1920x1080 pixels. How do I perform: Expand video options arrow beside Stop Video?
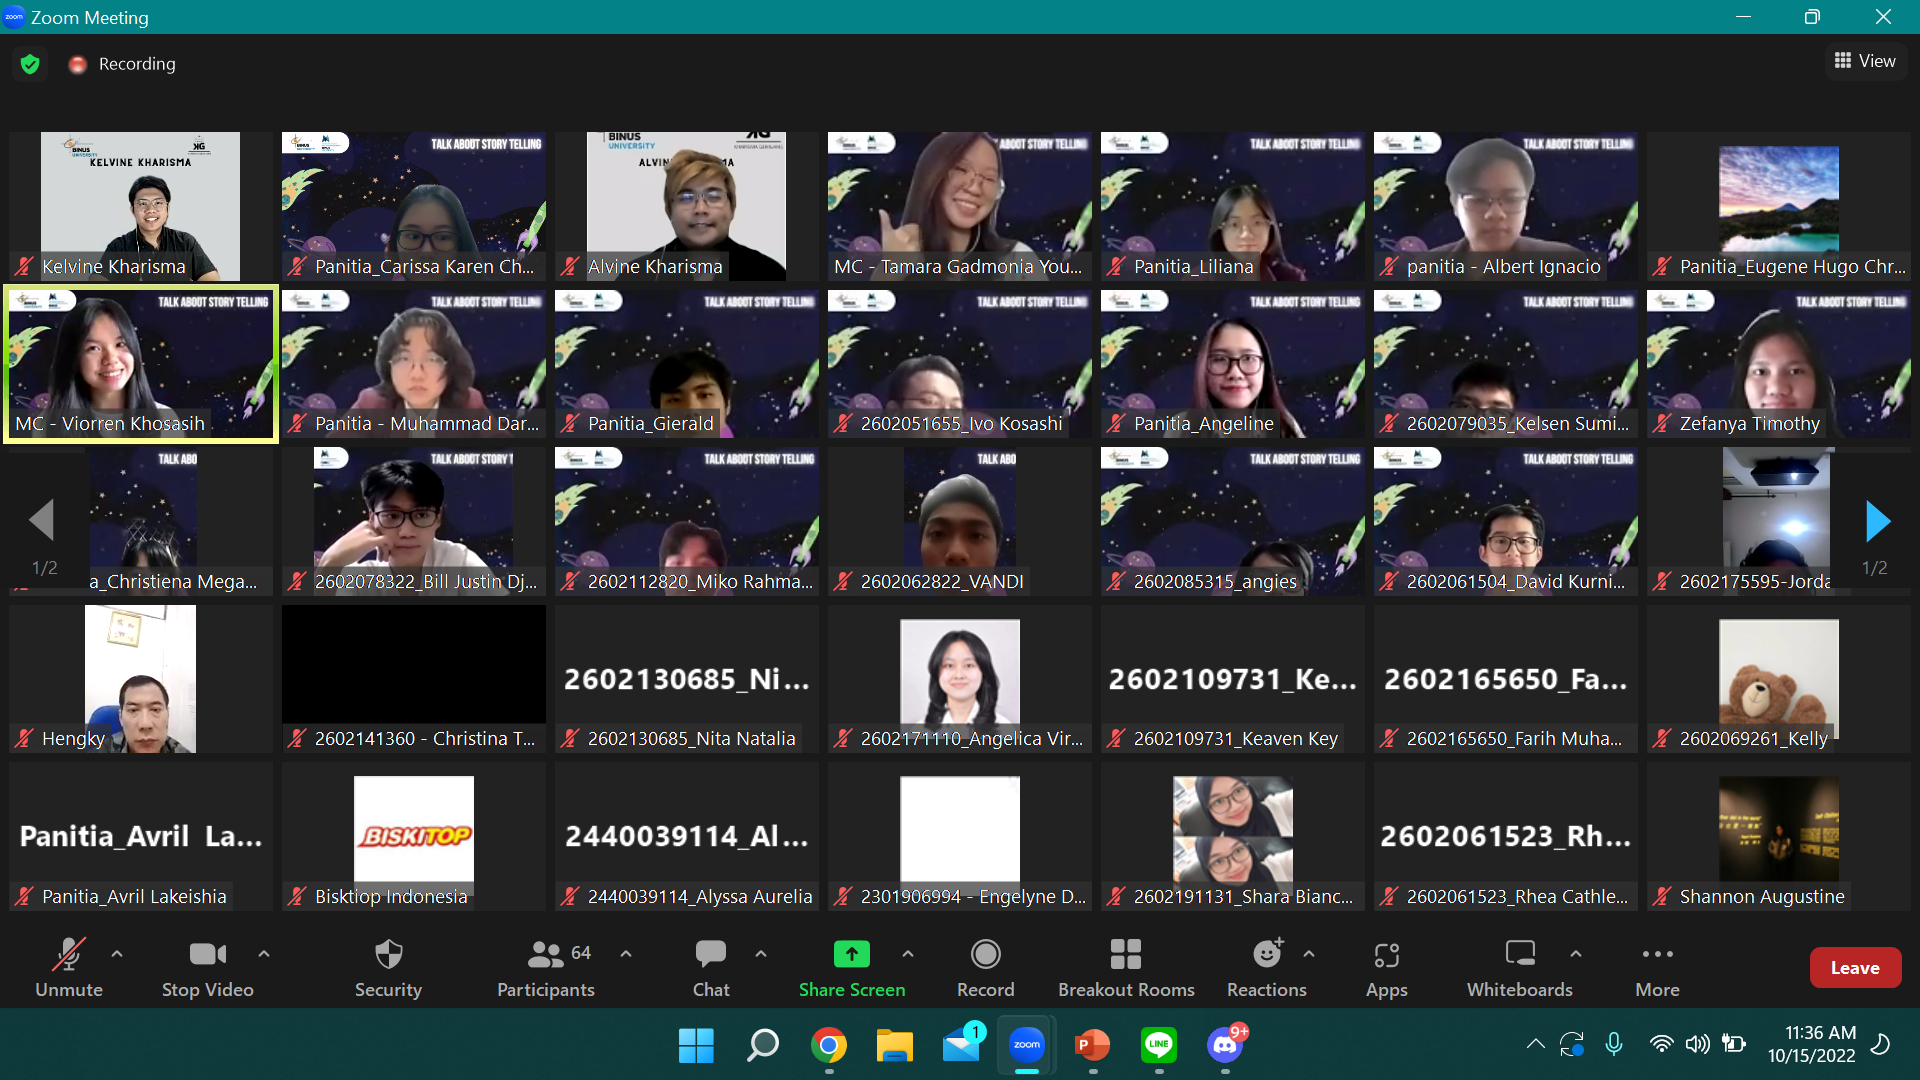(264, 954)
